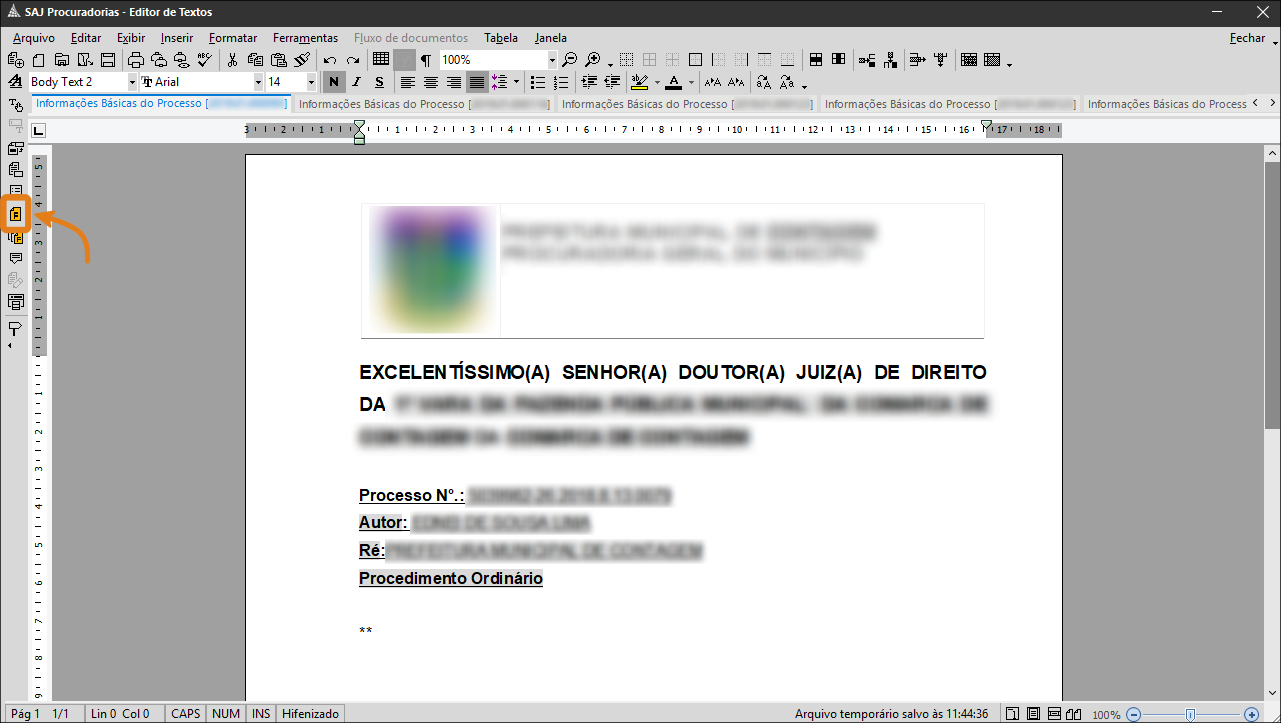Viewport: 1281px width, 723px height.
Task: Open the Body Text 2 style dropdown
Action: (x=131, y=82)
